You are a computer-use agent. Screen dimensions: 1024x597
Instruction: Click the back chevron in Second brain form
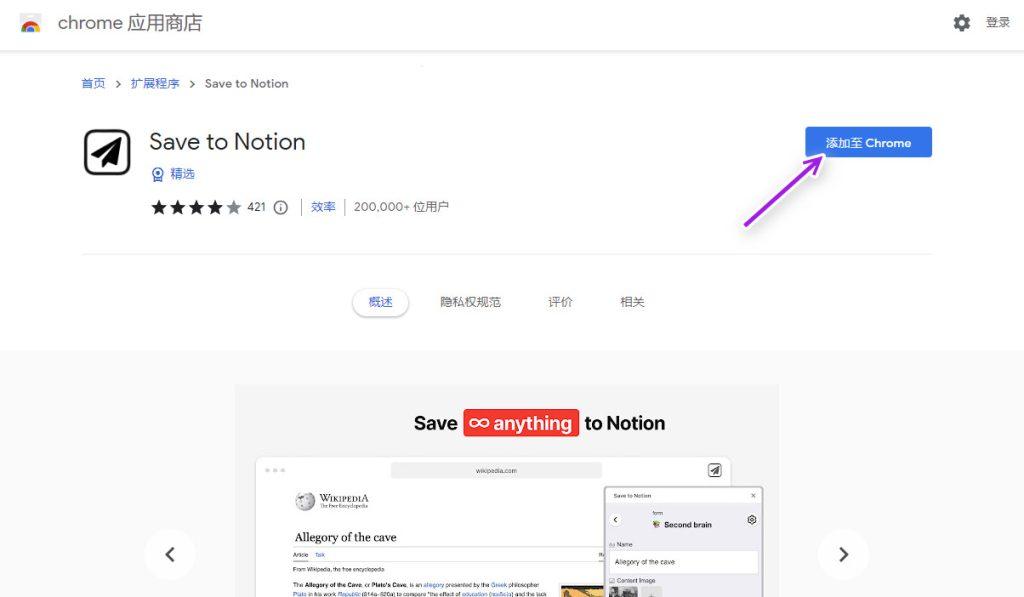[616, 520]
